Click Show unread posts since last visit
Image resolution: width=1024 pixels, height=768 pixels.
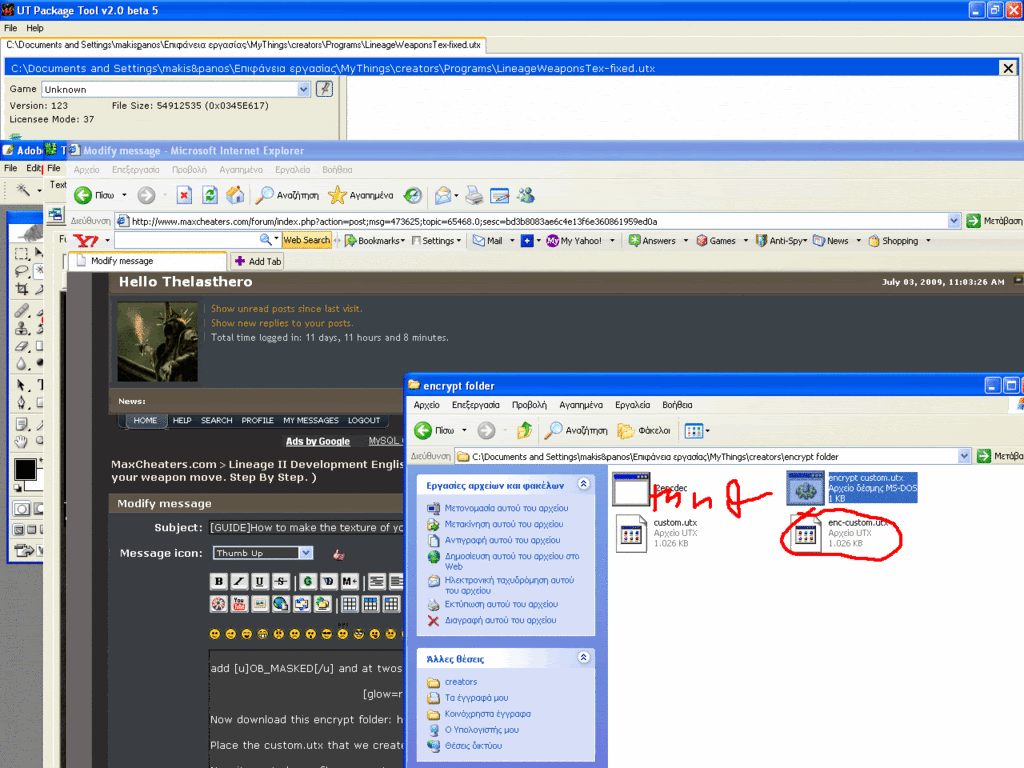286,309
